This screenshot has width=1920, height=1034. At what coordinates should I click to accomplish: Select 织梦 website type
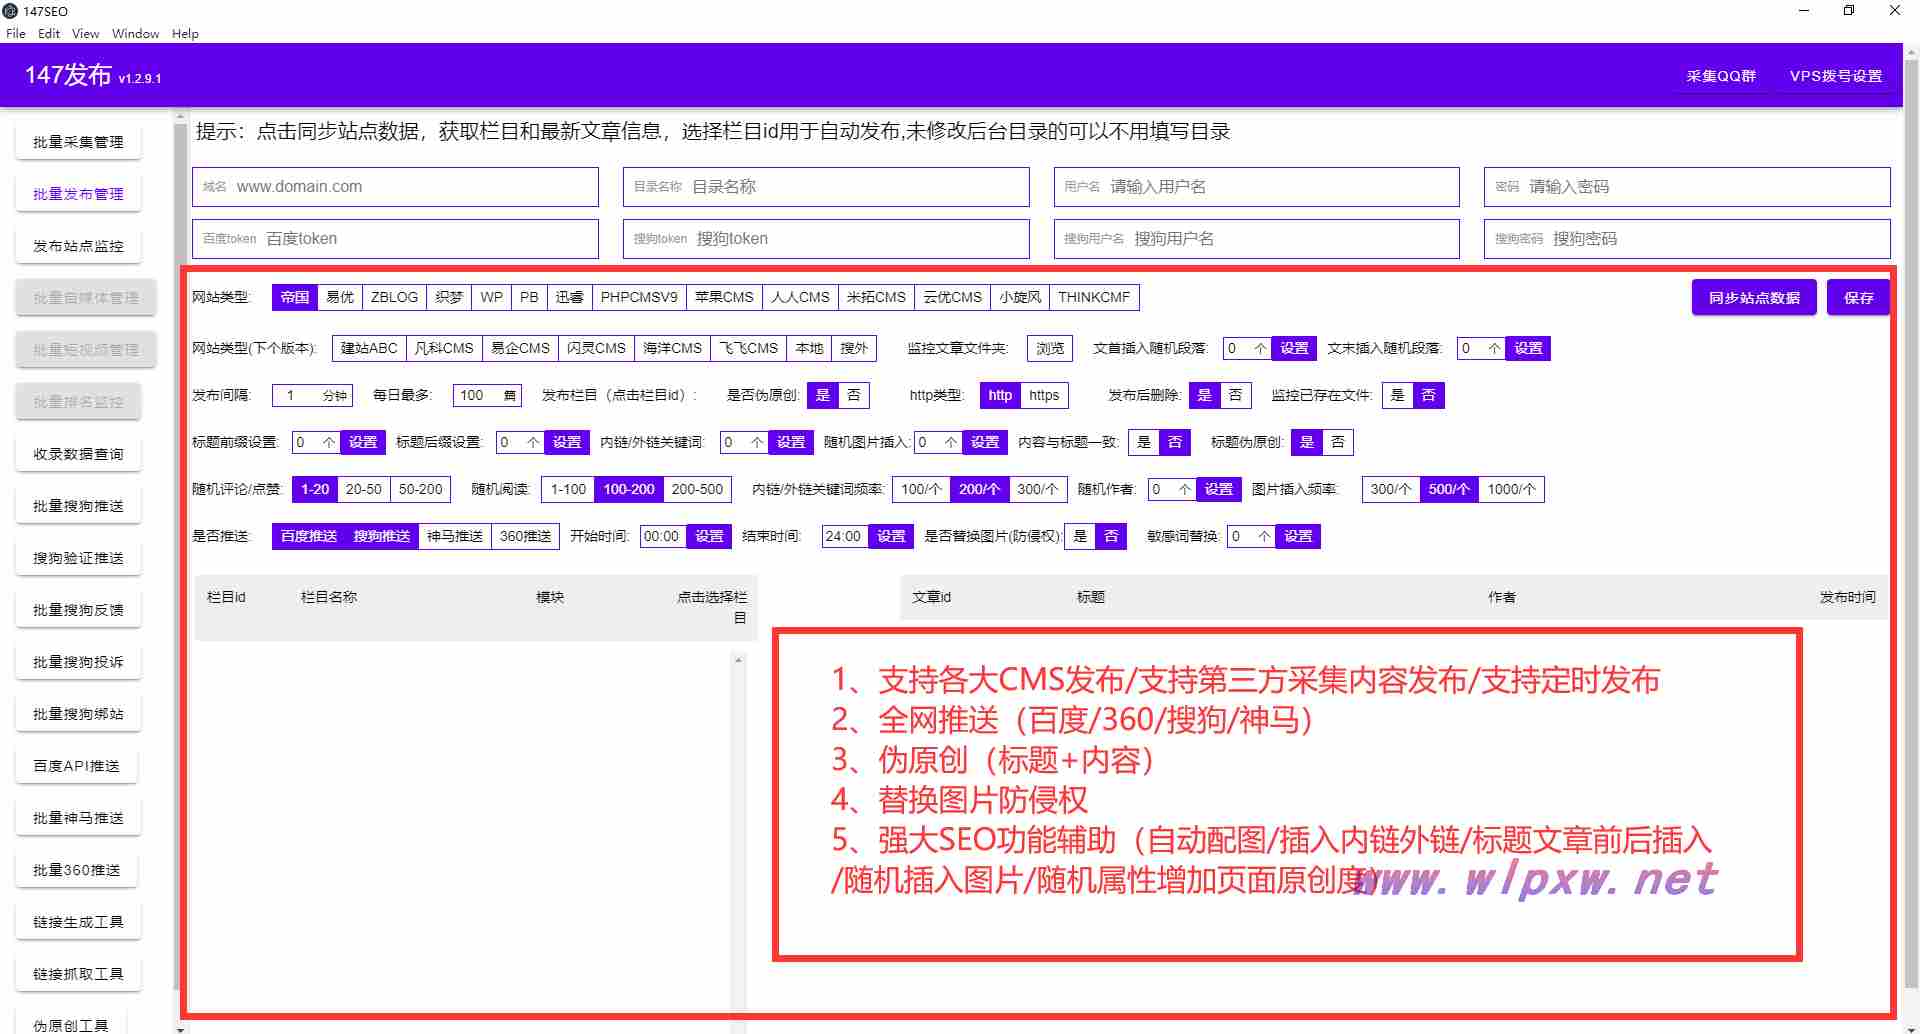pyautogui.click(x=449, y=297)
